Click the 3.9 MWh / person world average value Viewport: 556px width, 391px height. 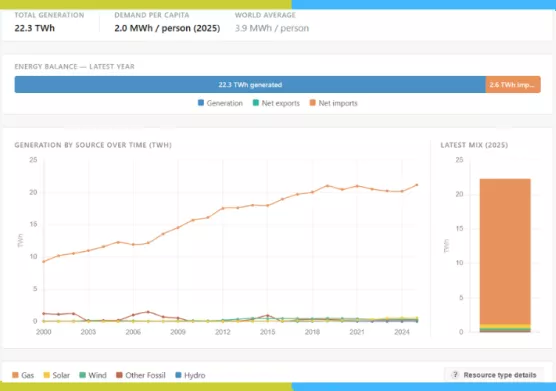coord(272,28)
